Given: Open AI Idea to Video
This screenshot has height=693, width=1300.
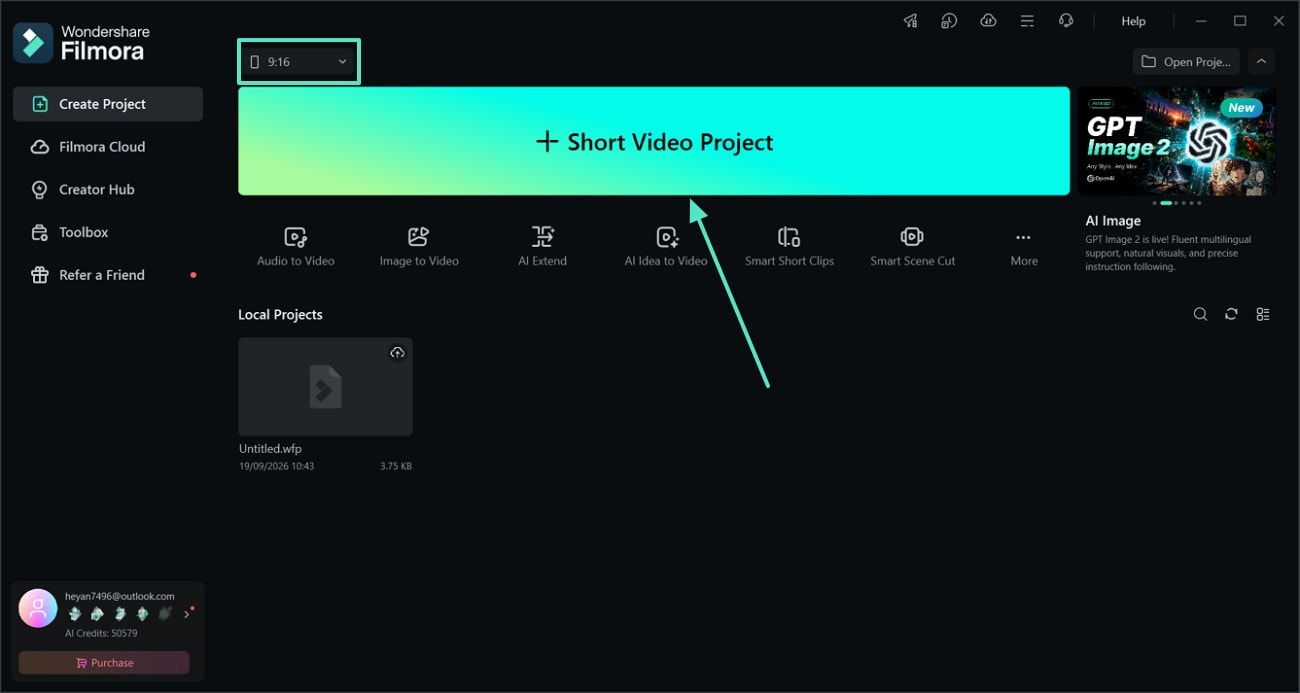Looking at the screenshot, I should click(666, 246).
